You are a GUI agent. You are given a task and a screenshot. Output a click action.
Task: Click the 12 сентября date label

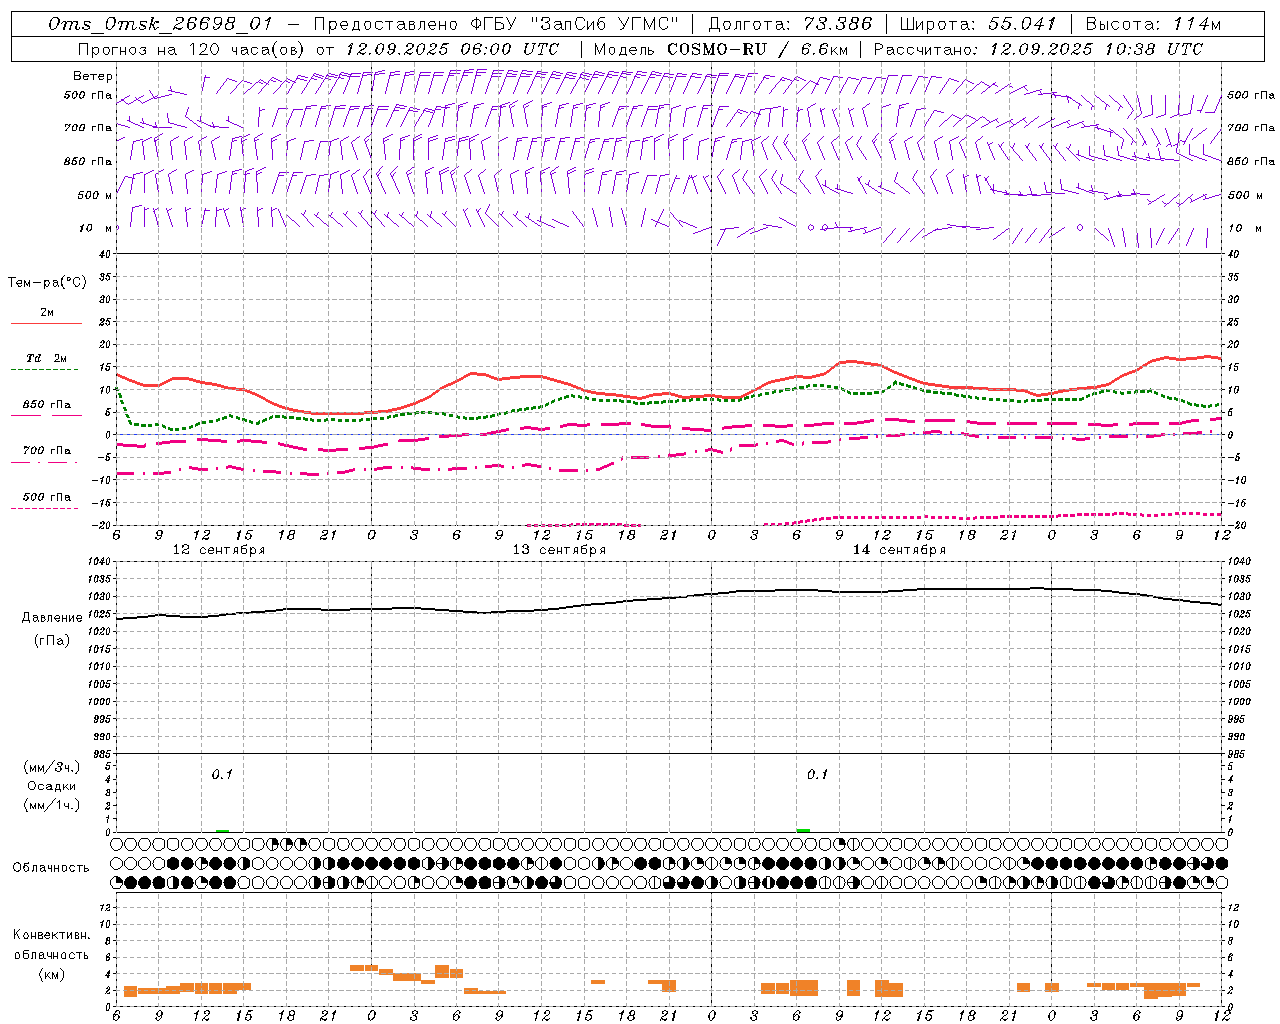pyautogui.click(x=219, y=550)
